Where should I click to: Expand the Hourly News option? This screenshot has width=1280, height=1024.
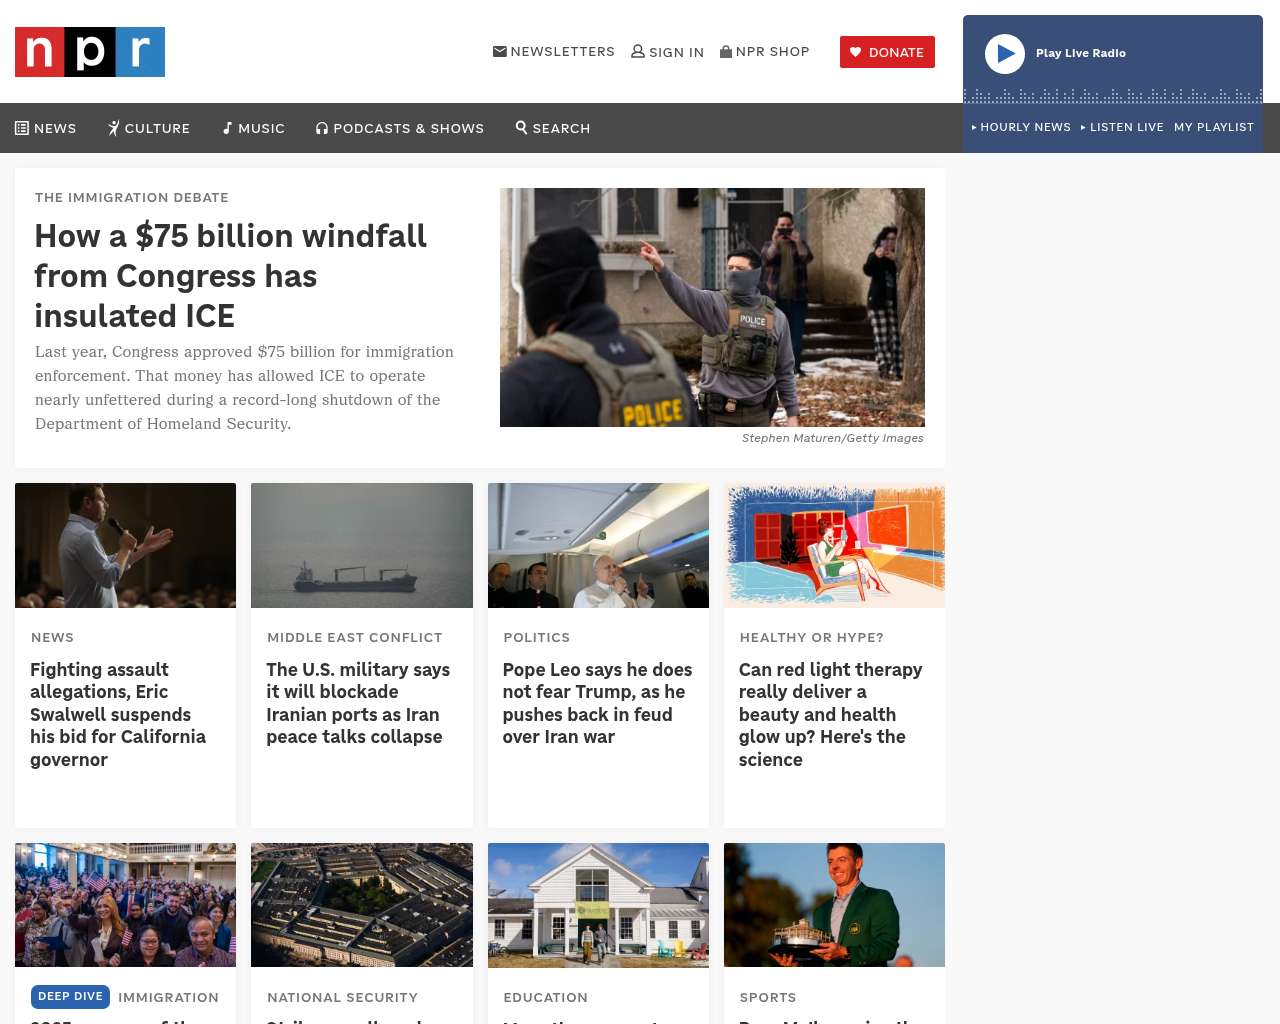pos(1021,127)
